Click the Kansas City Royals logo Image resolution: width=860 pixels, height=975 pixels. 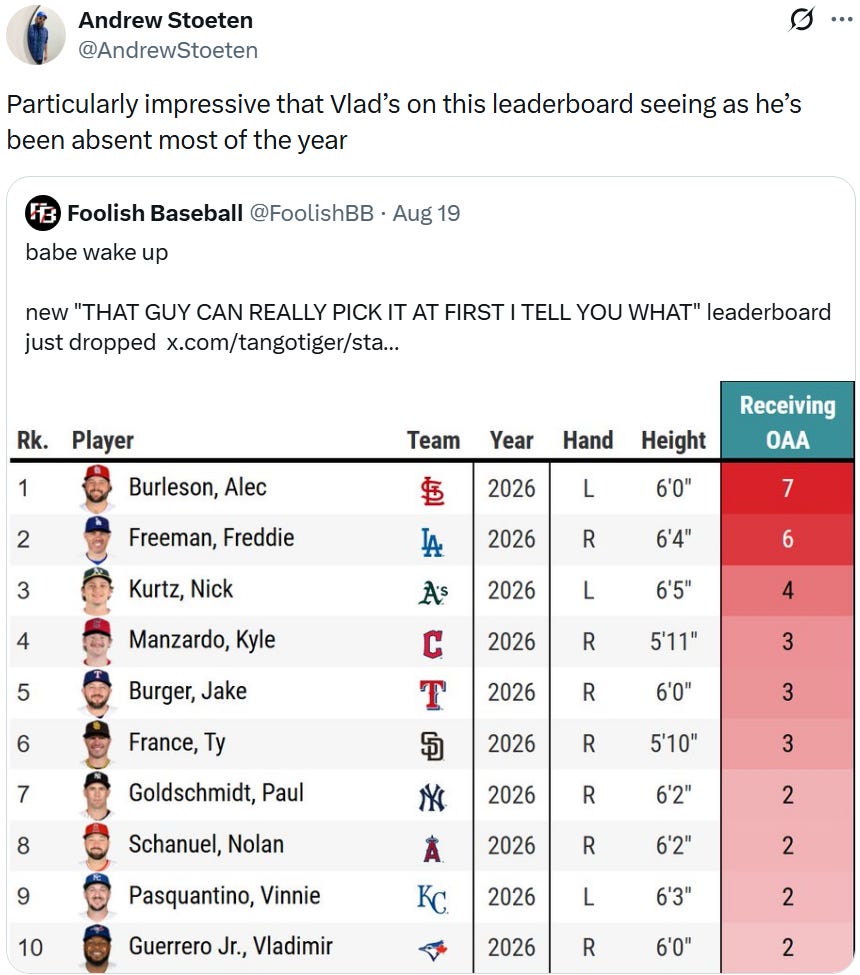(432, 899)
